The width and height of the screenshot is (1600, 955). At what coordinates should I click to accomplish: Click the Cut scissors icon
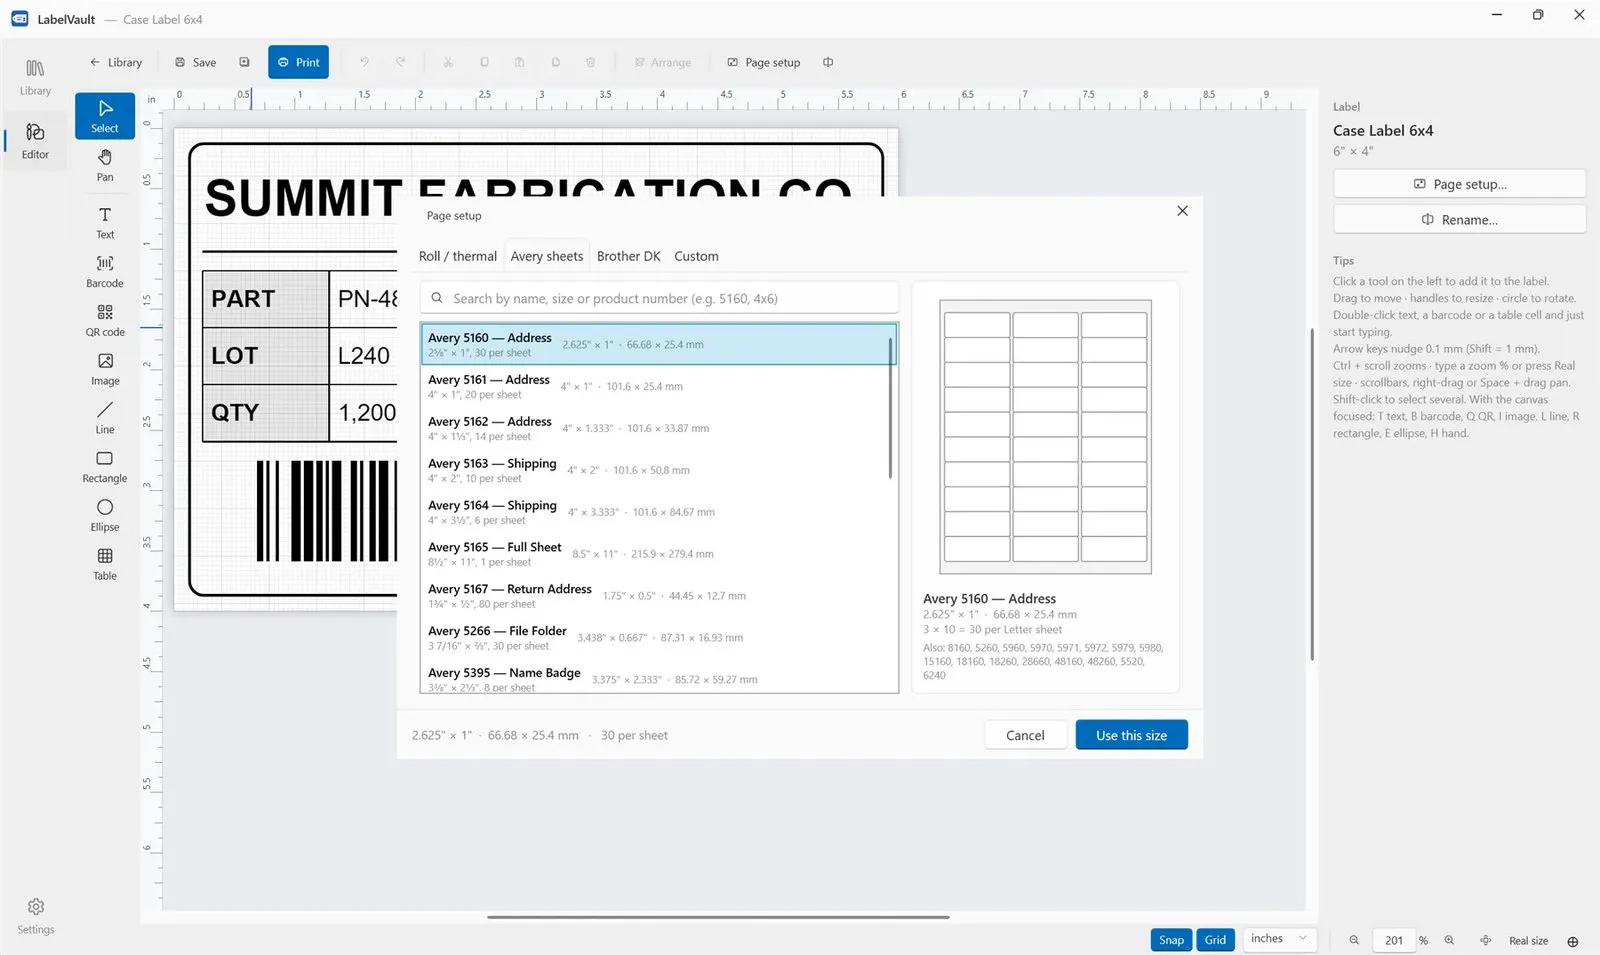point(448,62)
